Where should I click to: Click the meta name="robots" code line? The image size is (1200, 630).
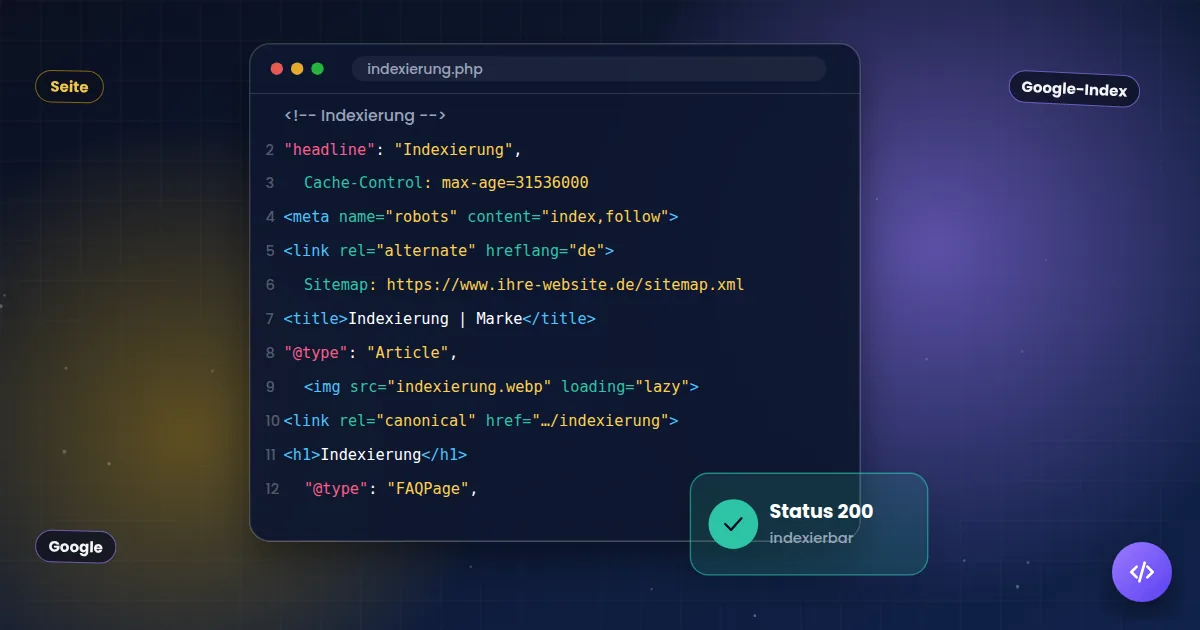[x=481, y=217]
